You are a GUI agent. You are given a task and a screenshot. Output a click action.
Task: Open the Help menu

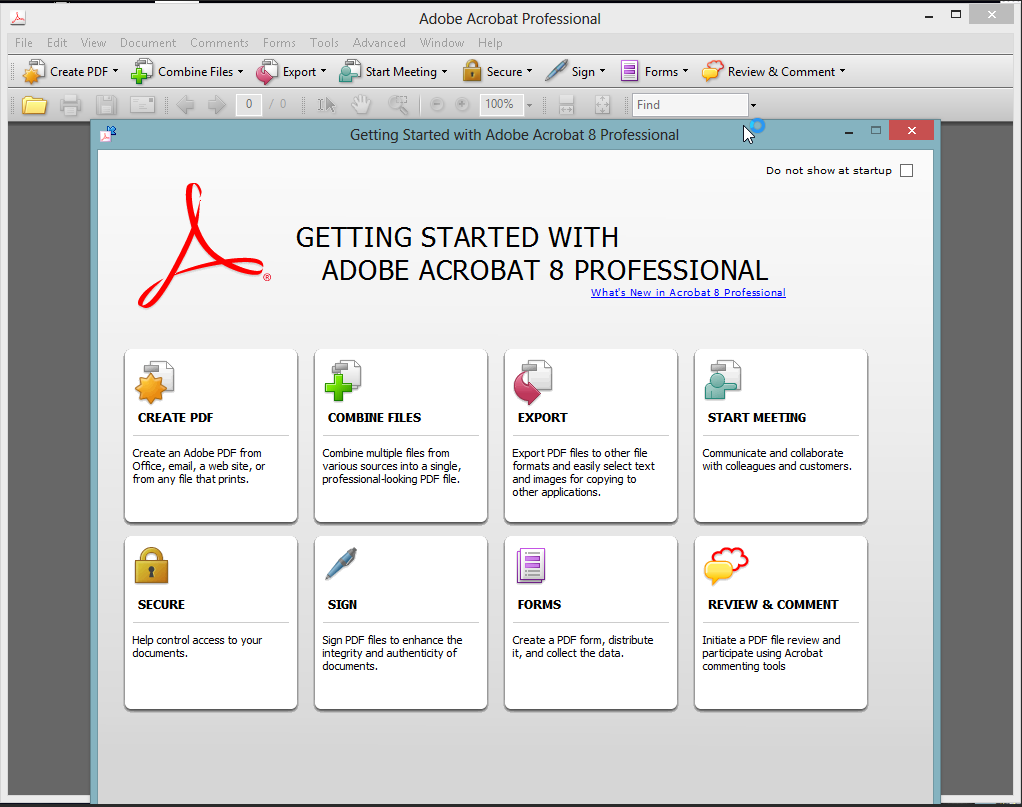coord(489,43)
